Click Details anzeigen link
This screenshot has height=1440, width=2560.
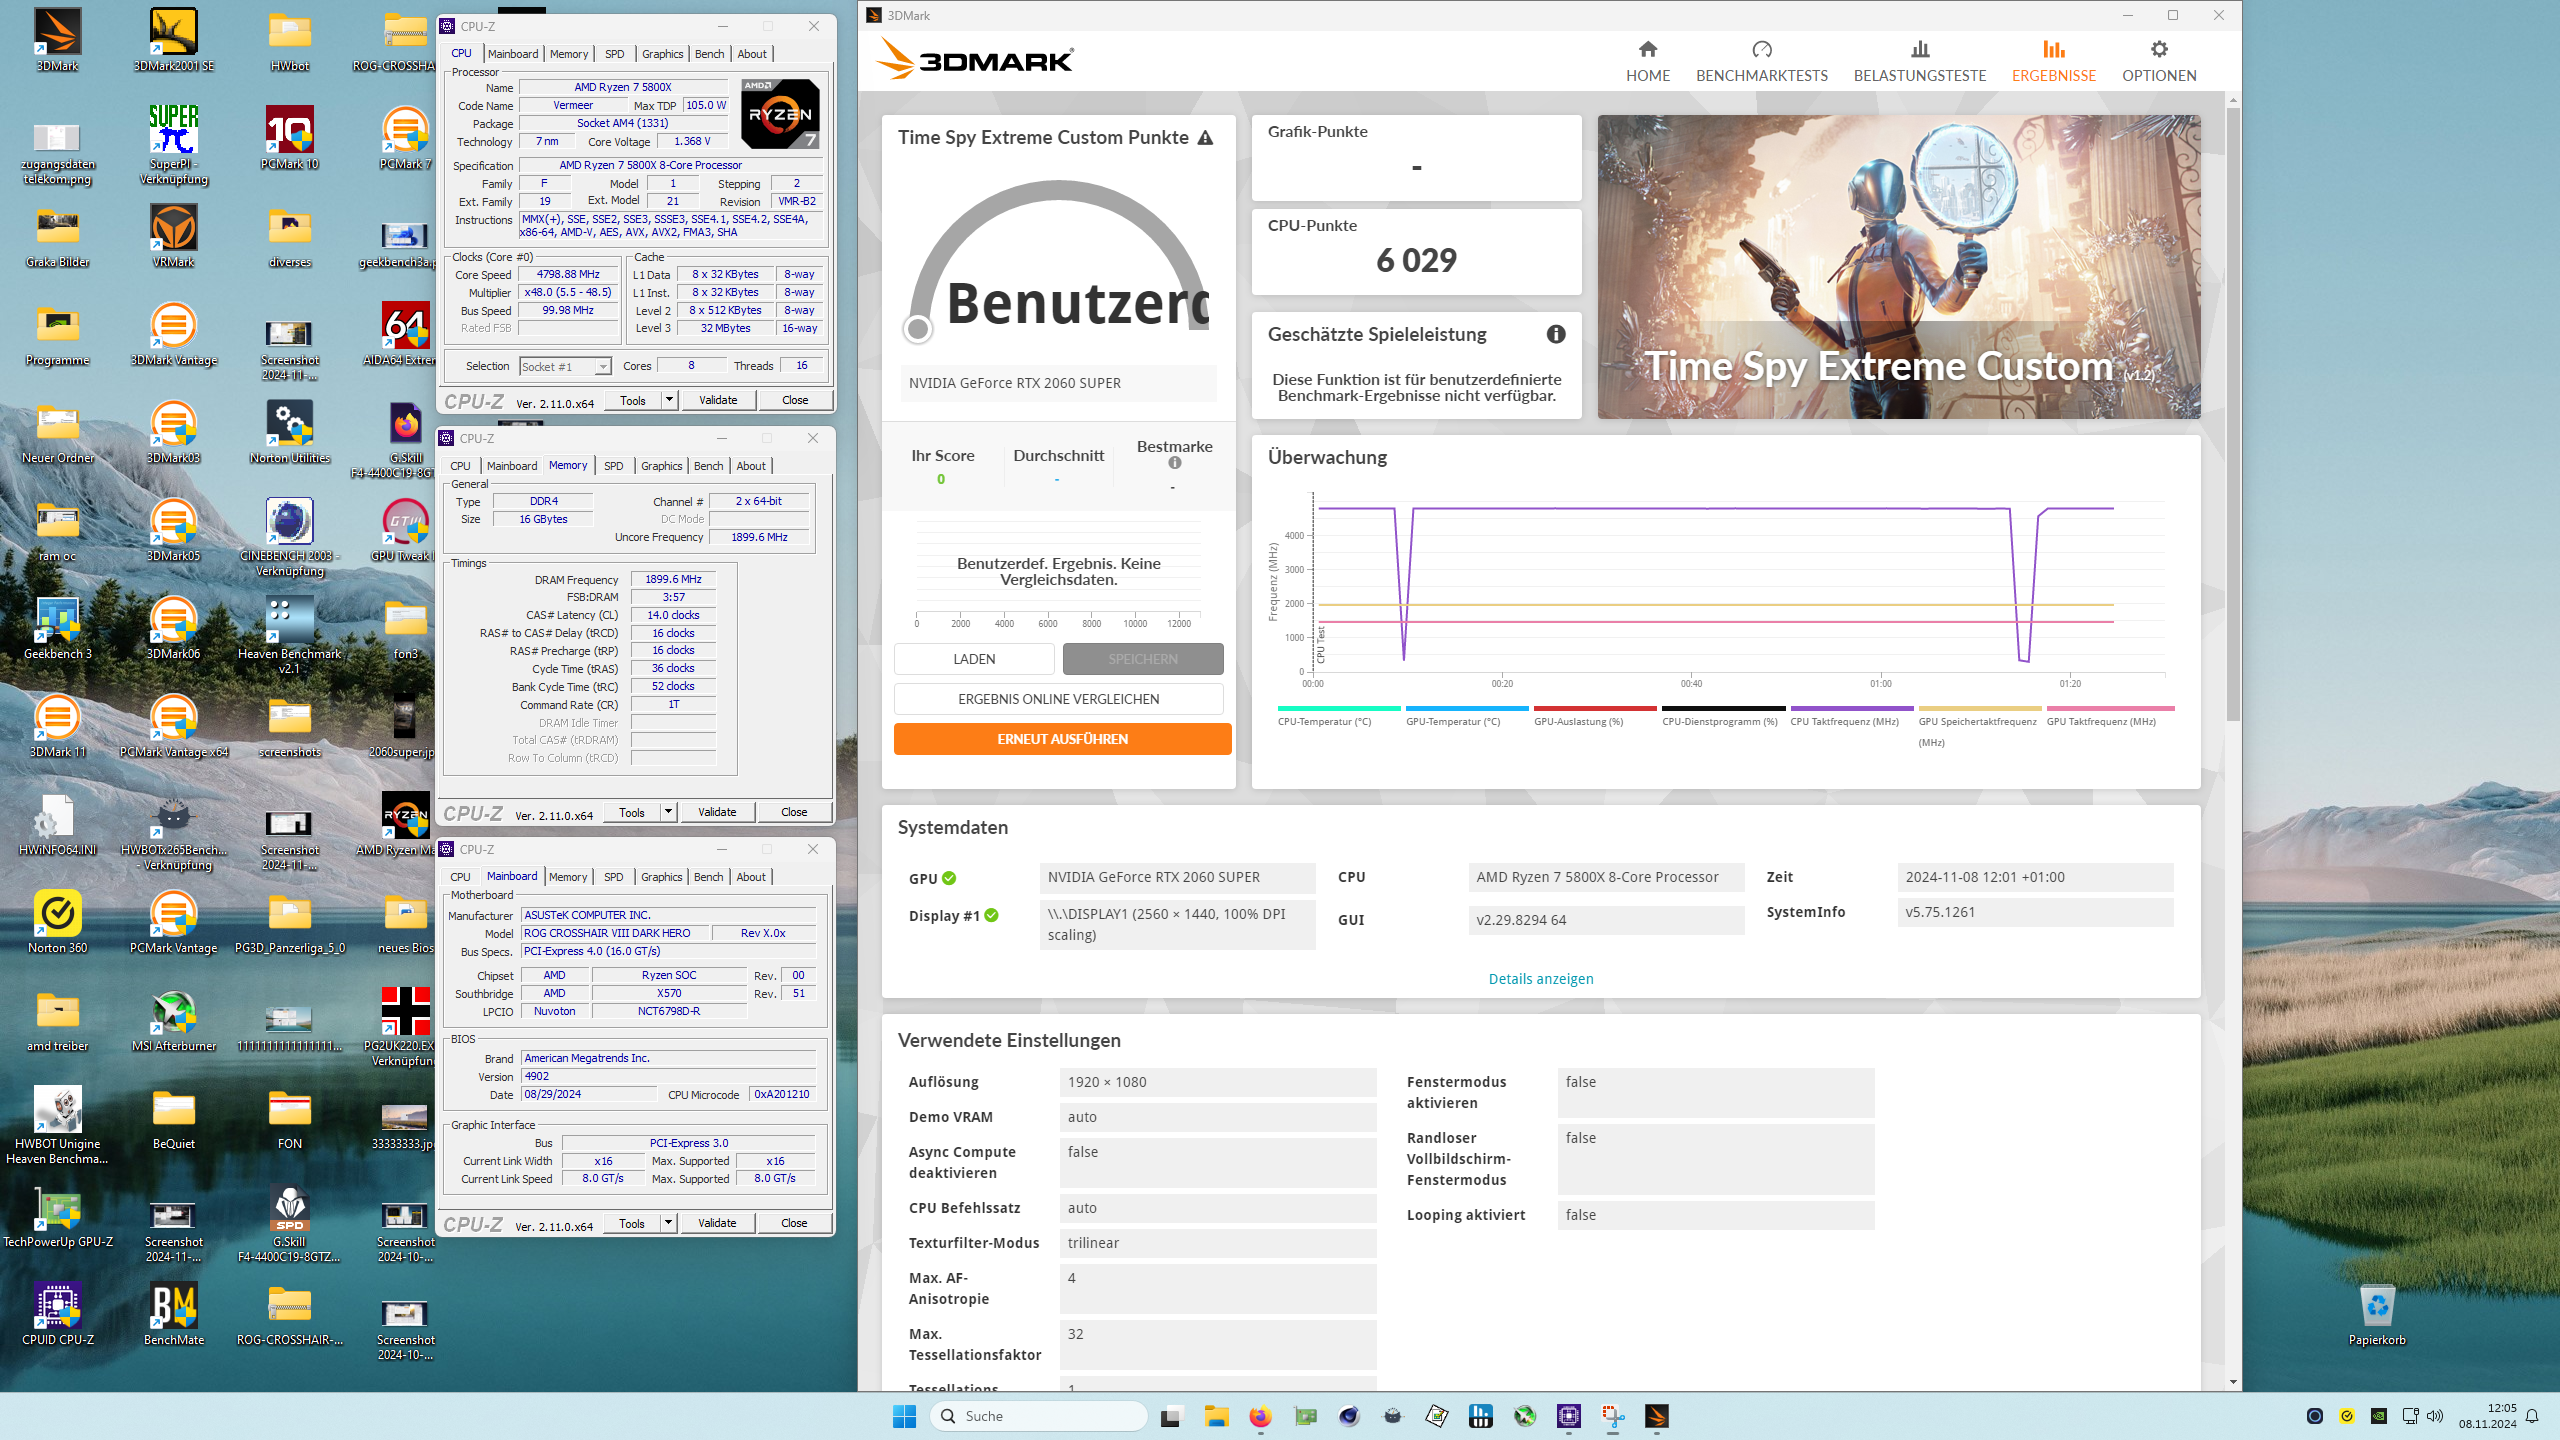(1541, 979)
